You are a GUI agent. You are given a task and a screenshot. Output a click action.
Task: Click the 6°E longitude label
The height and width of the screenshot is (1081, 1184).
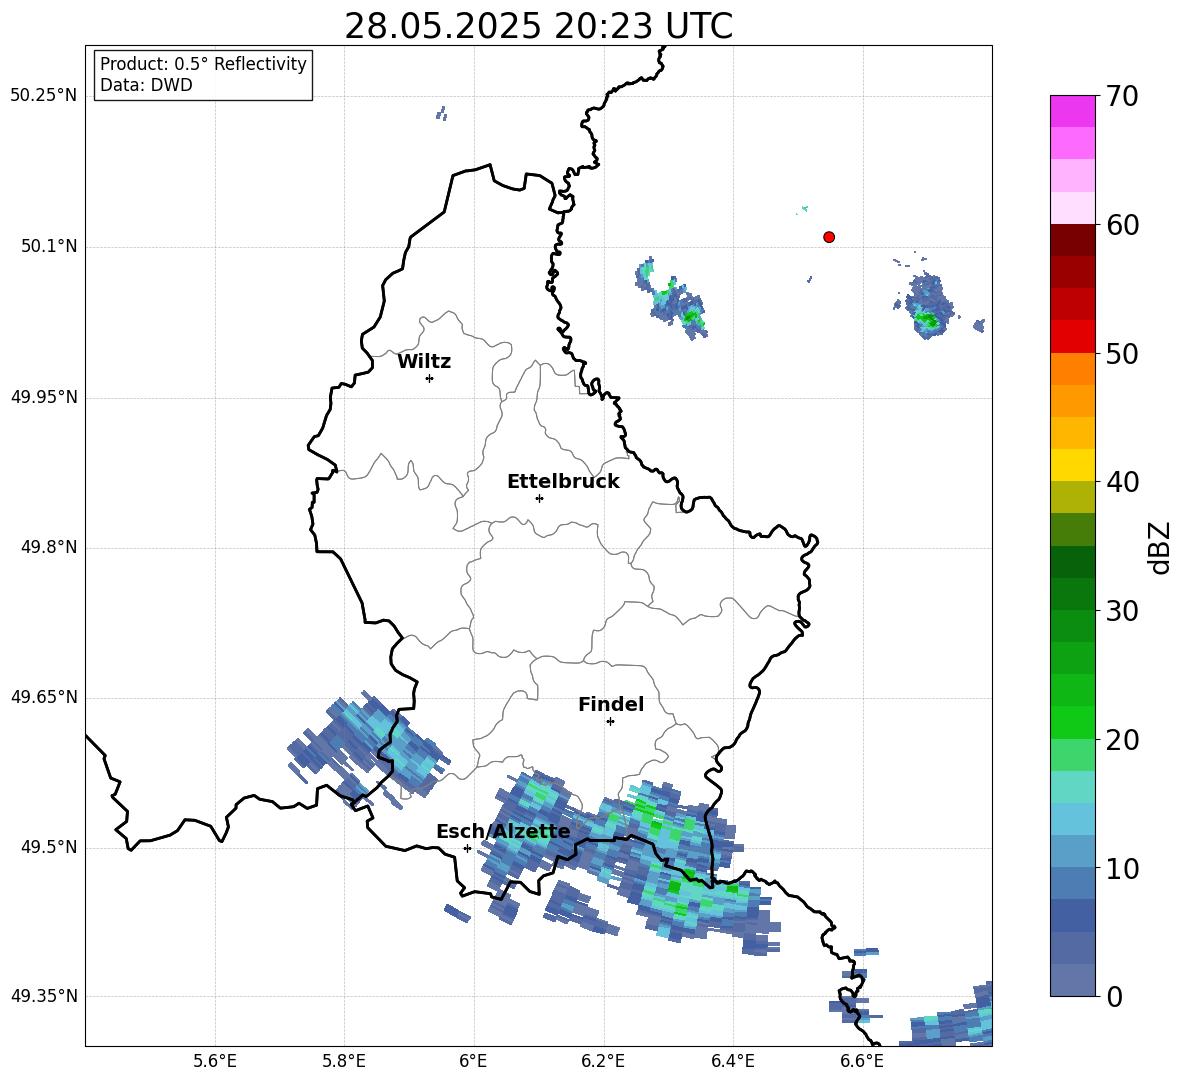[x=473, y=1061]
